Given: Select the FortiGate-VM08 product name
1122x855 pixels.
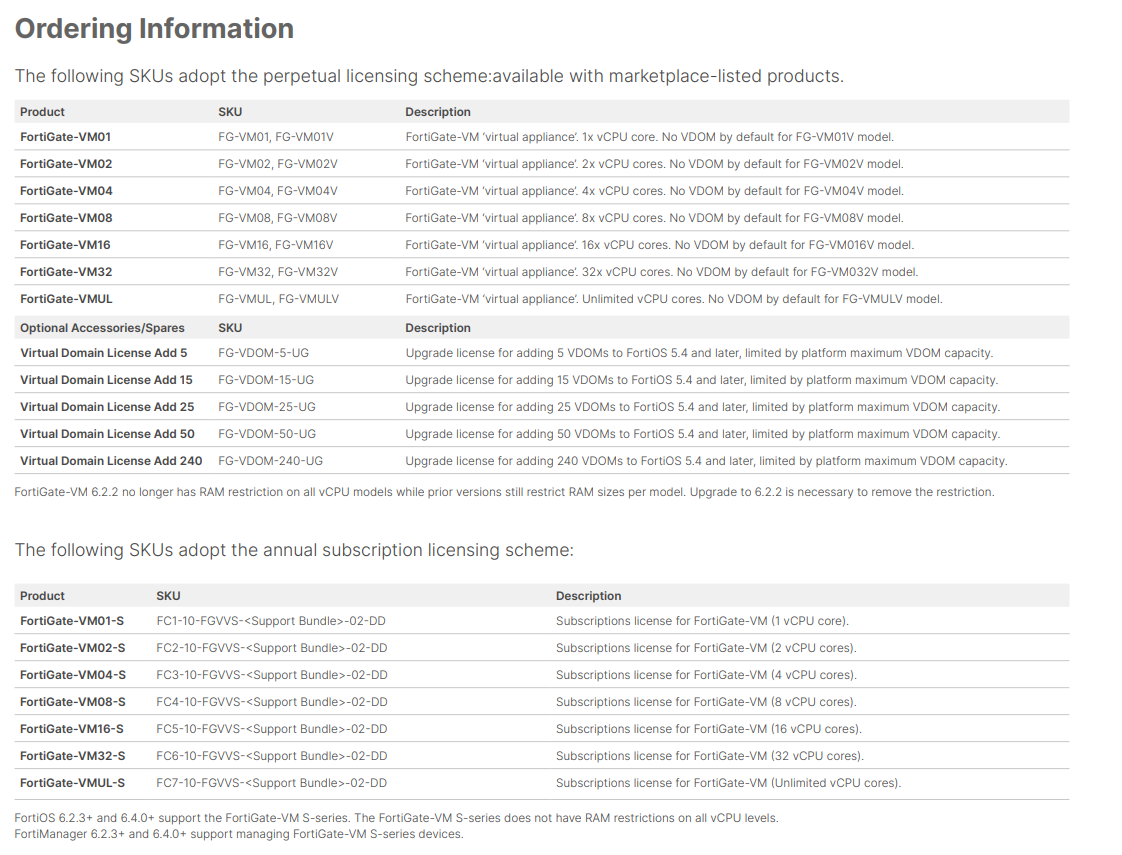Looking at the screenshot, I should (x=66, y=218).
